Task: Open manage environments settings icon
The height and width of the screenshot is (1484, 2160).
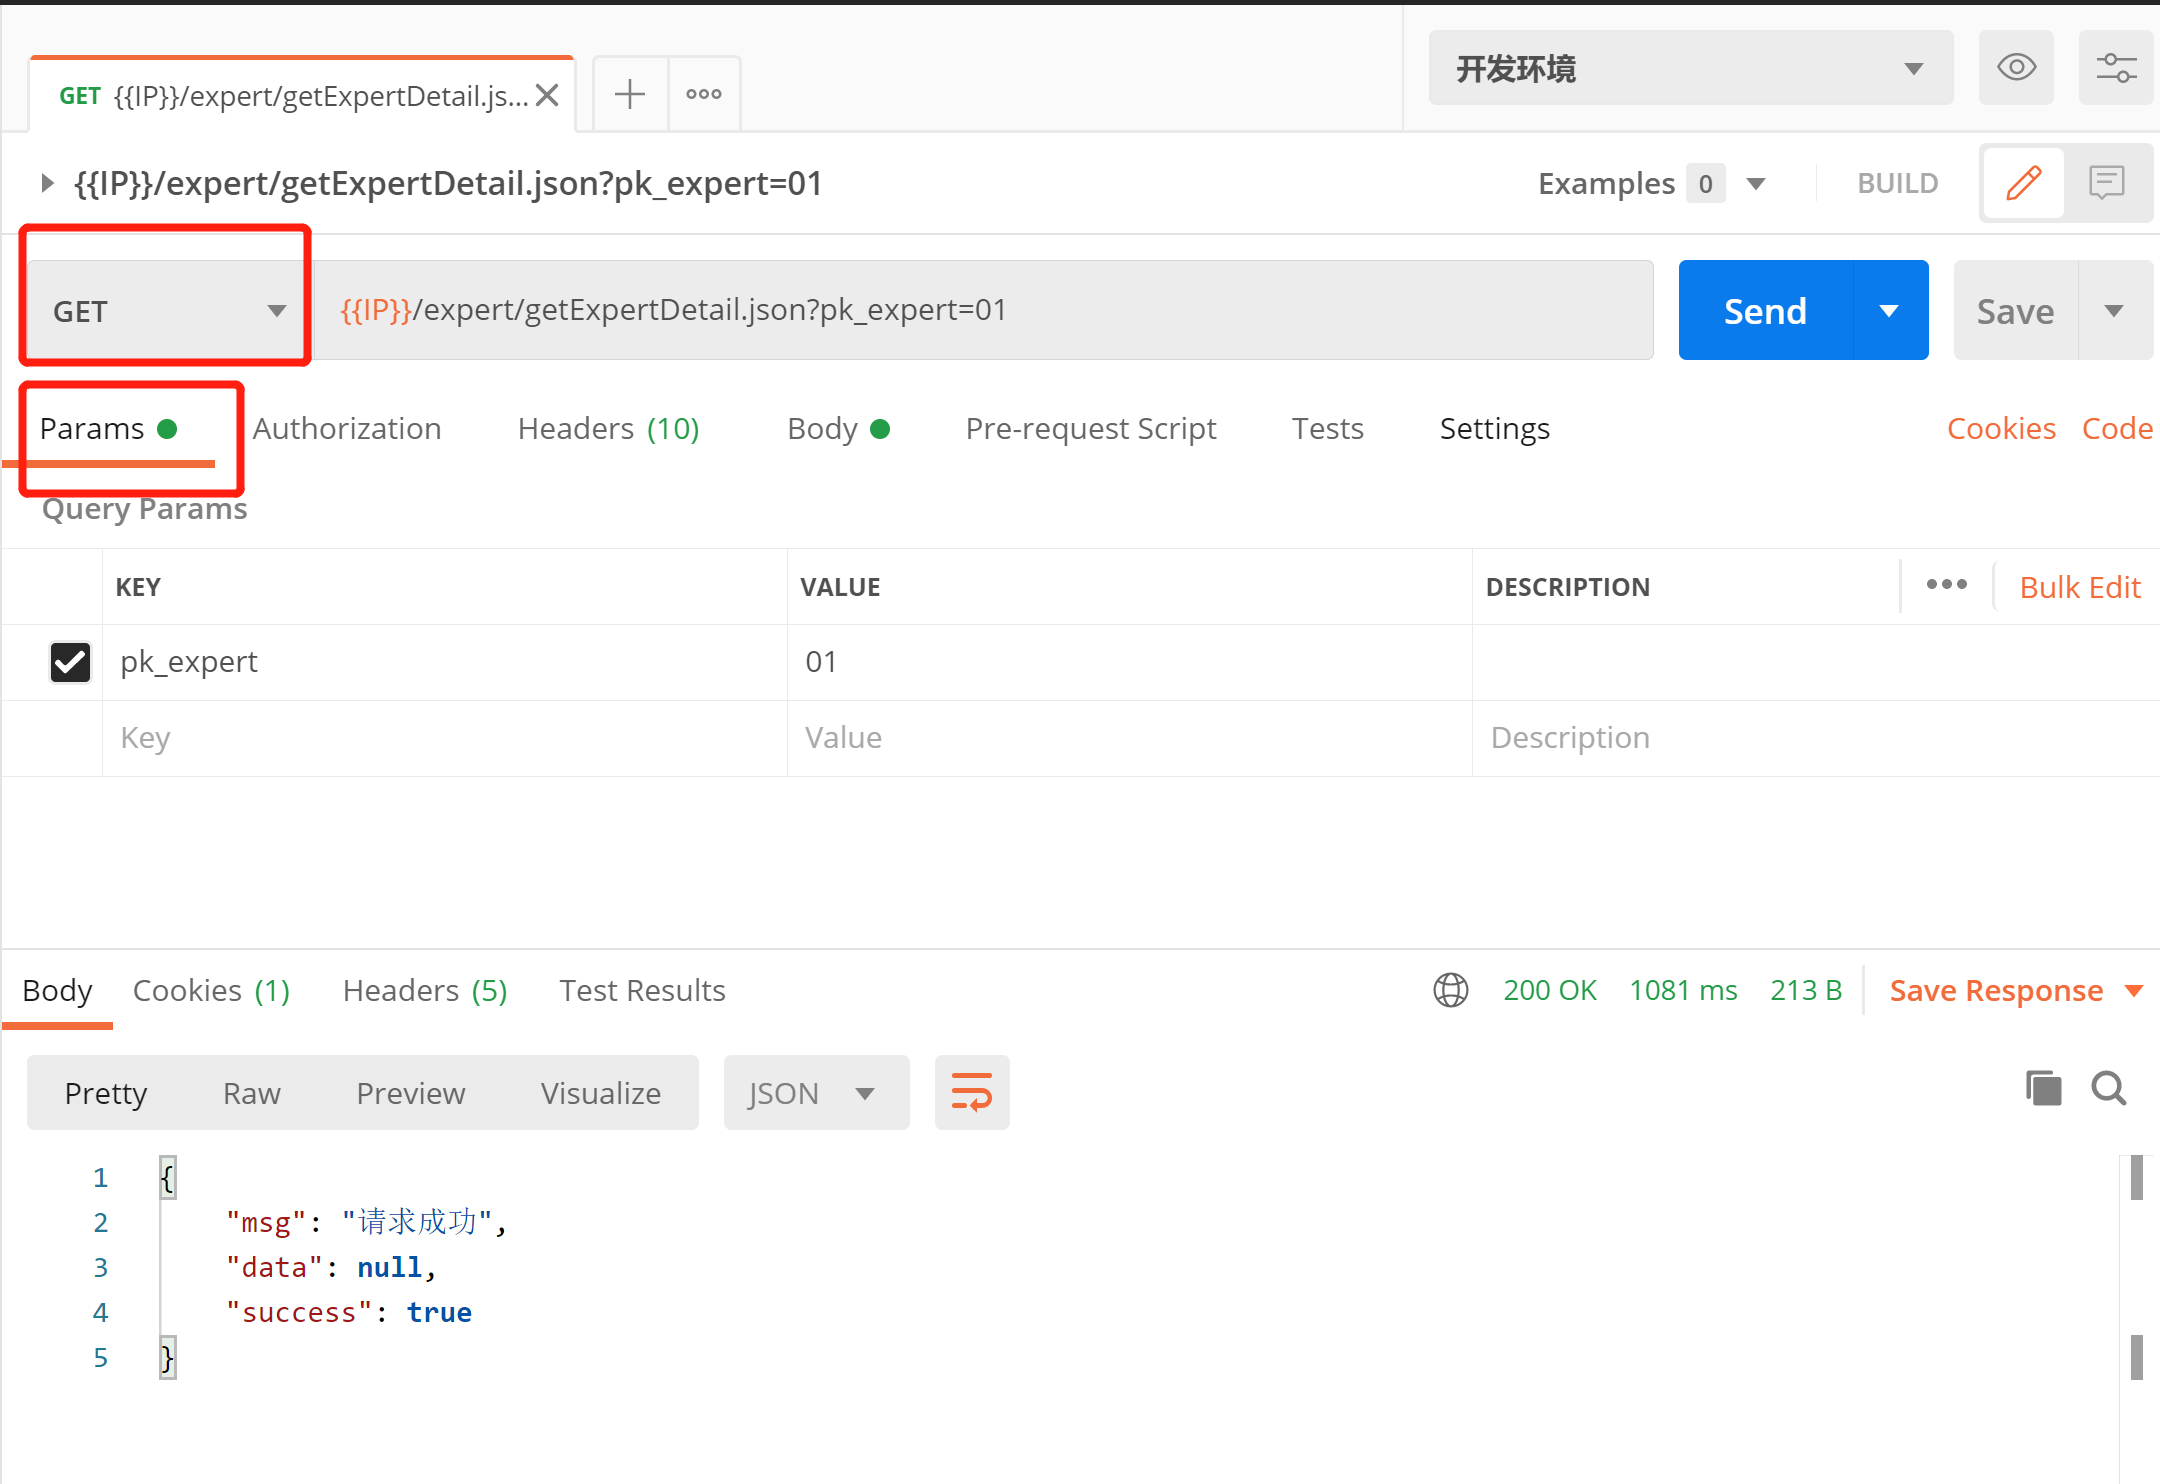Action: click(x=2115, y=68)
